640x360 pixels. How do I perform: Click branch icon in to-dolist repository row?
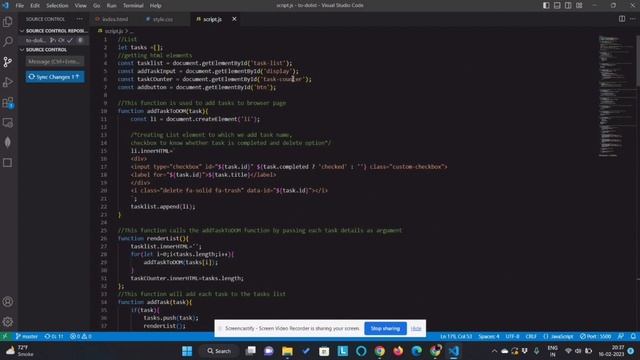pyautogui.click(x=52, y=40)
